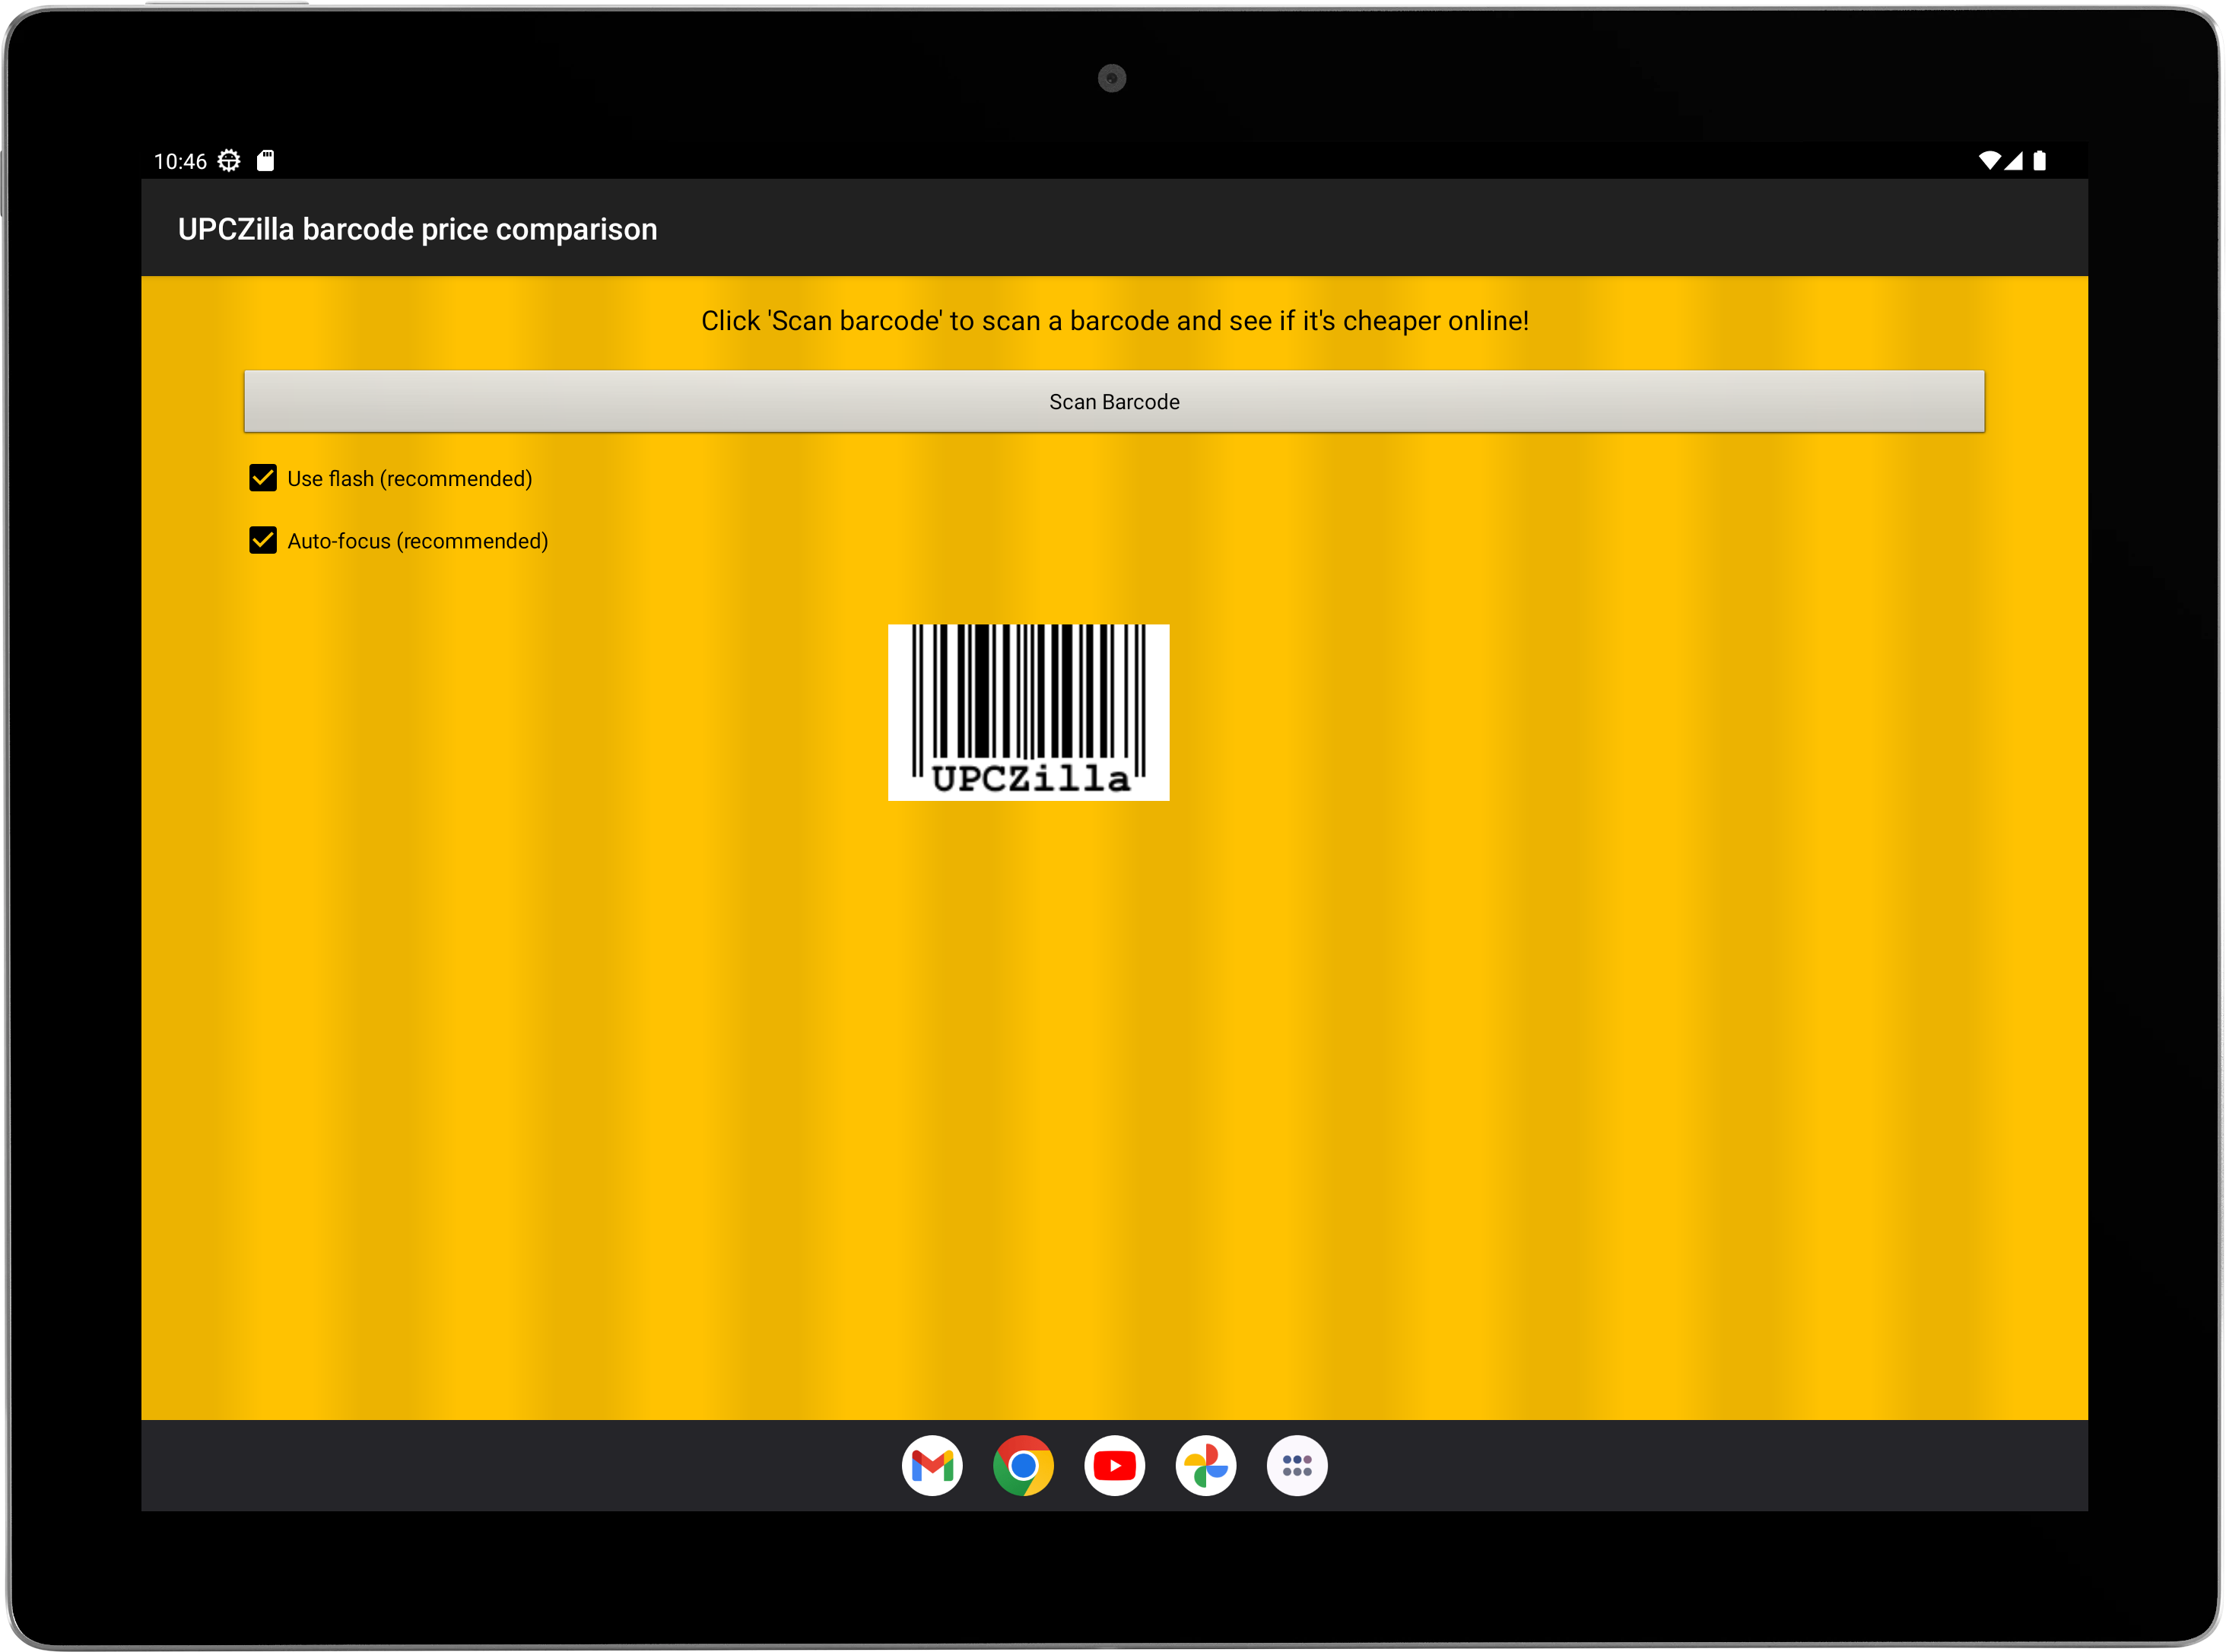Viewport: 2226px width, 1652px height.
Task: Tap the UPCZilla barcode price comparison title
Action: 417,229
